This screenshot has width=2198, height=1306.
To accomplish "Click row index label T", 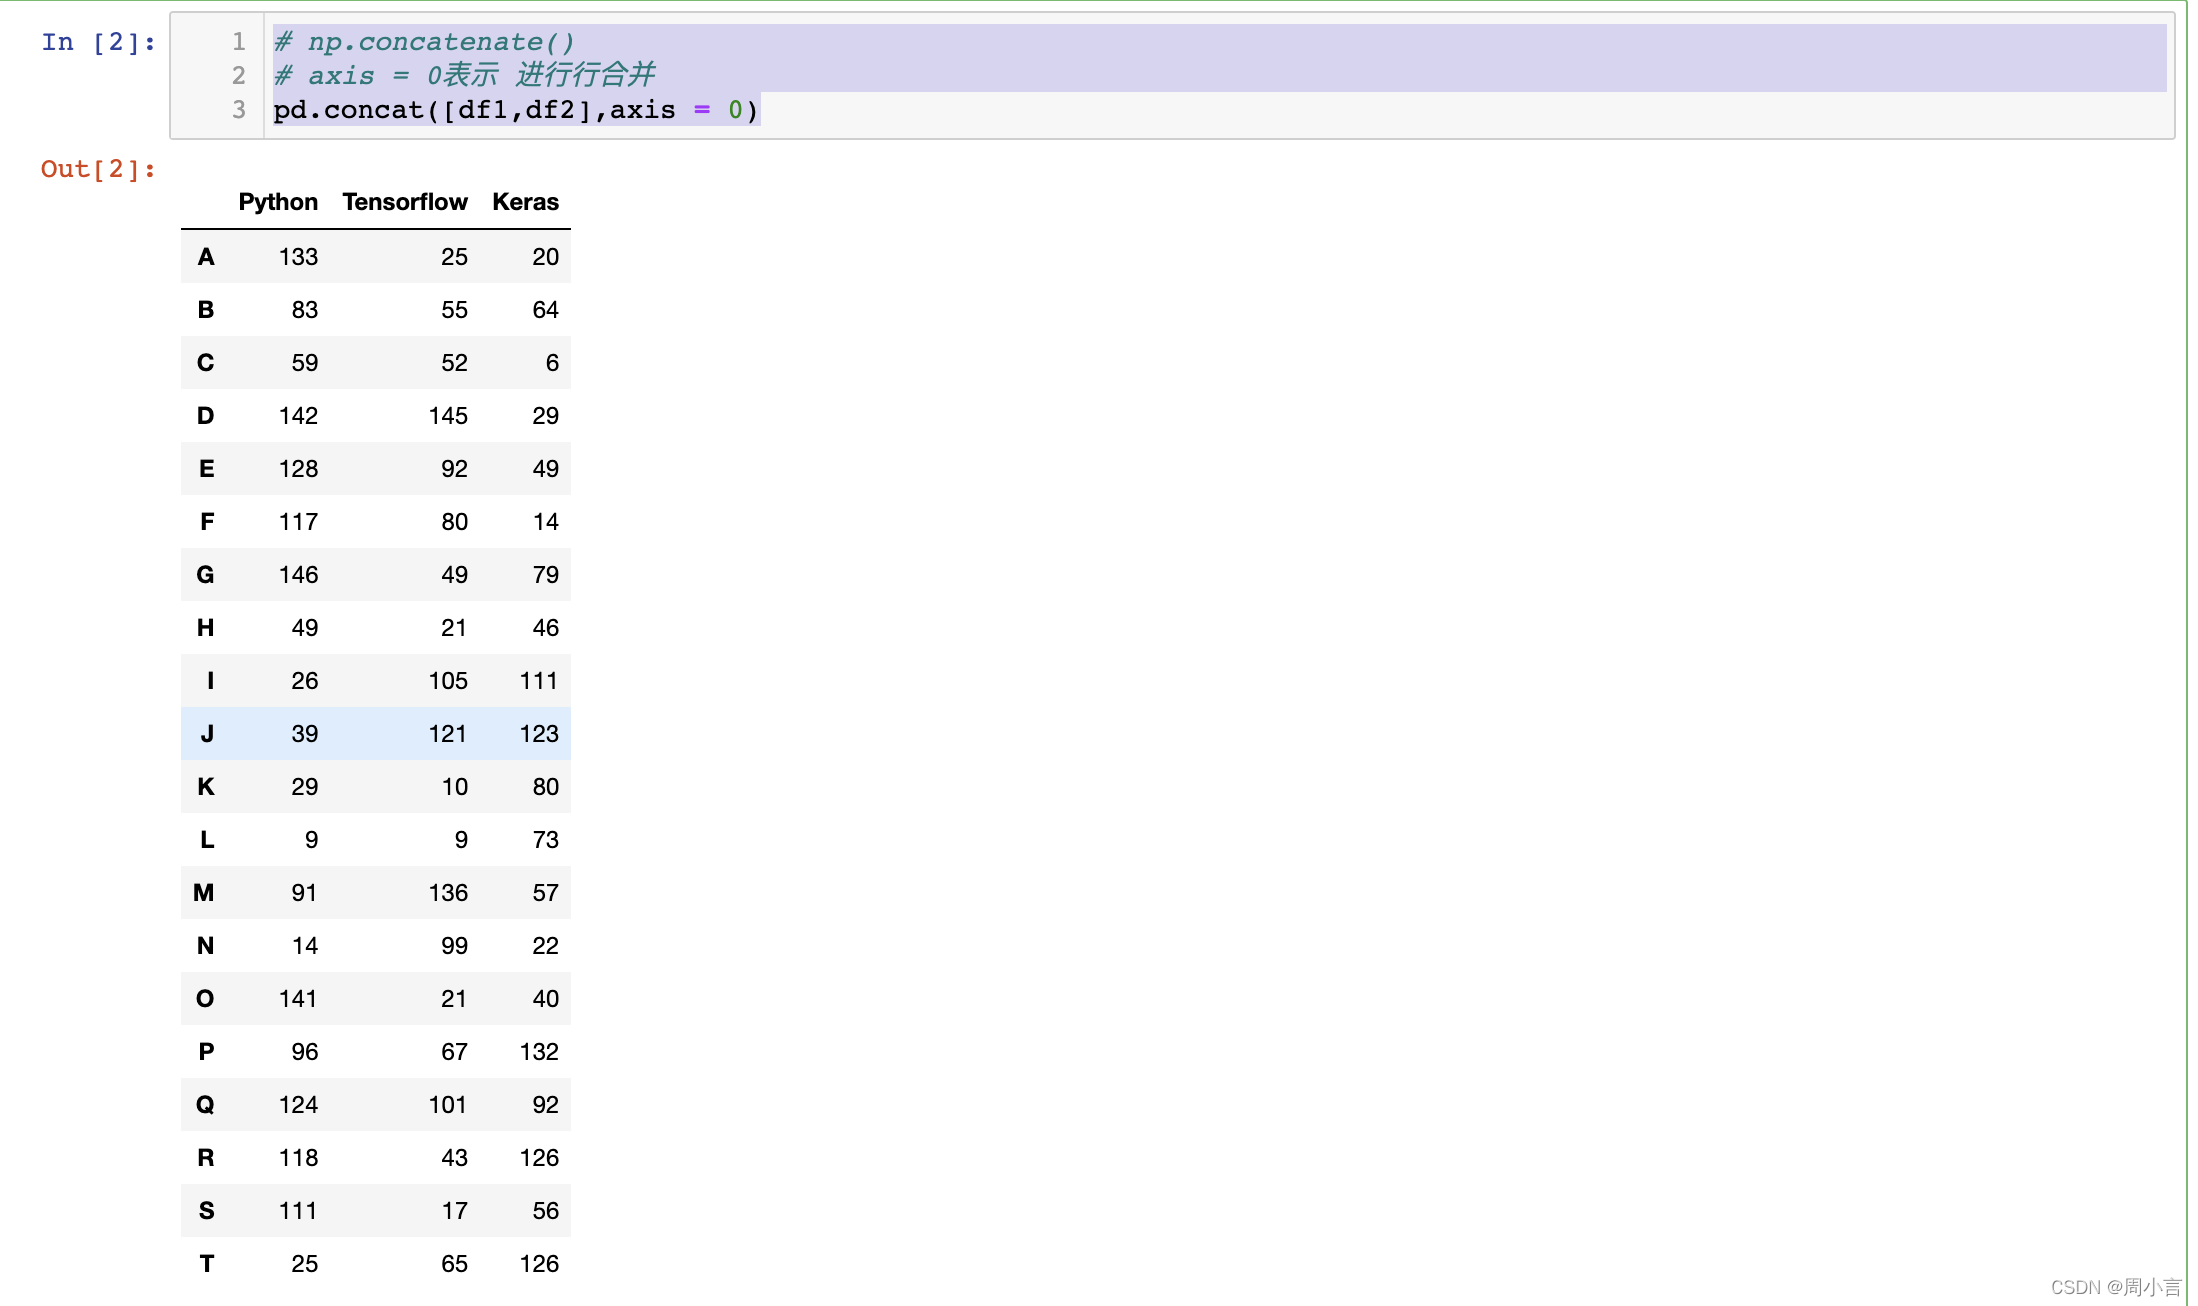I will click(x=207, y=1264).
